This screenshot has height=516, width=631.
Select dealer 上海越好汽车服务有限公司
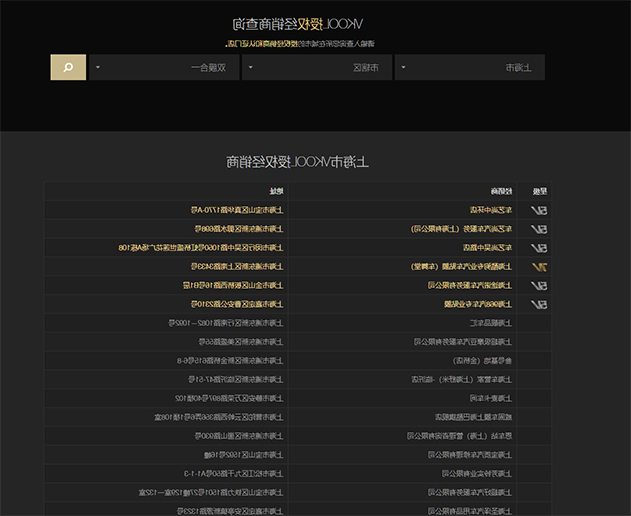[470, 493]
